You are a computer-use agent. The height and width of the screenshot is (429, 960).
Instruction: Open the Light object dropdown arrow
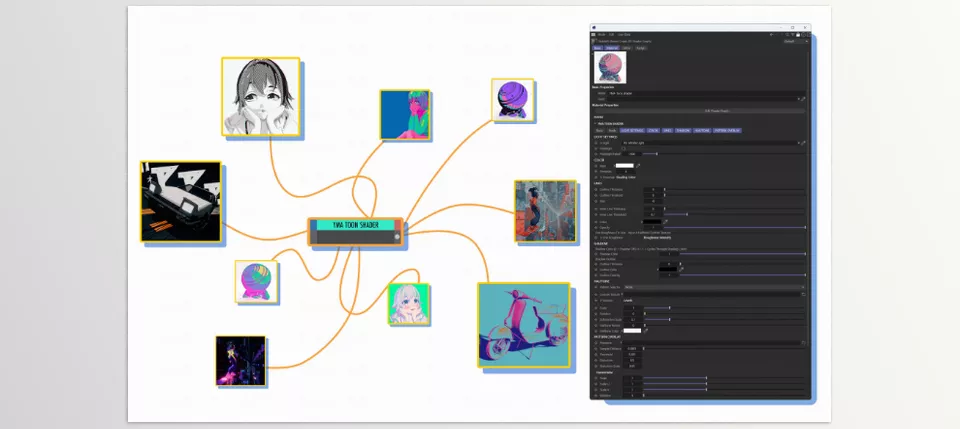(x=798, y=143)
